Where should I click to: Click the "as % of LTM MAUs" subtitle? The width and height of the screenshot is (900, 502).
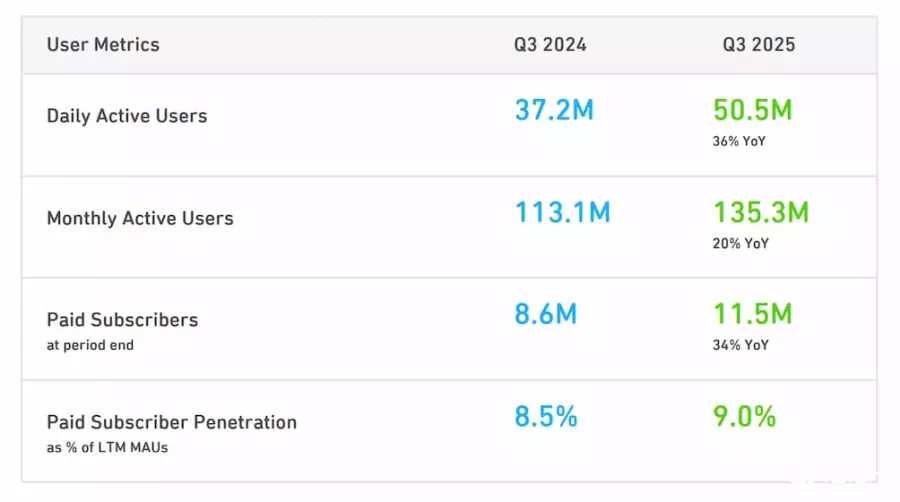coord(107,448)
